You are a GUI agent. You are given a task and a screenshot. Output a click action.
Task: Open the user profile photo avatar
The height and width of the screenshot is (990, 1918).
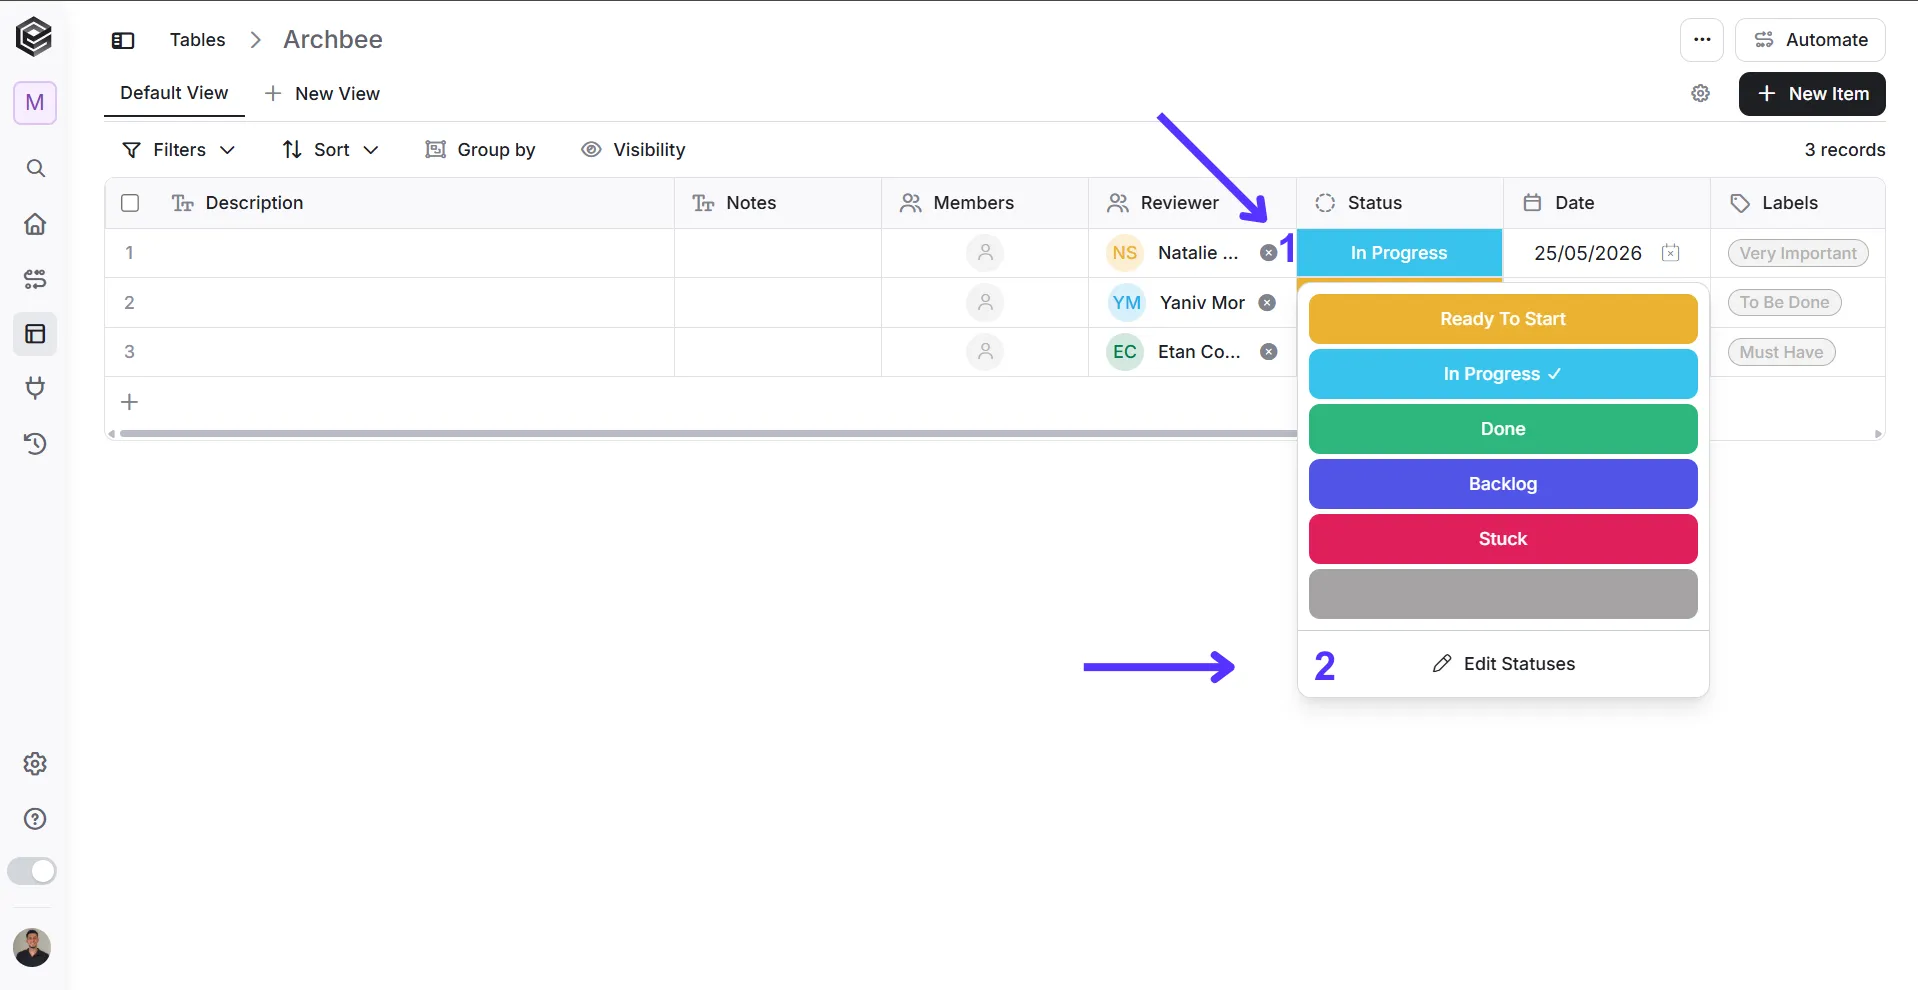pyautogui.click(x=32, y=947)
